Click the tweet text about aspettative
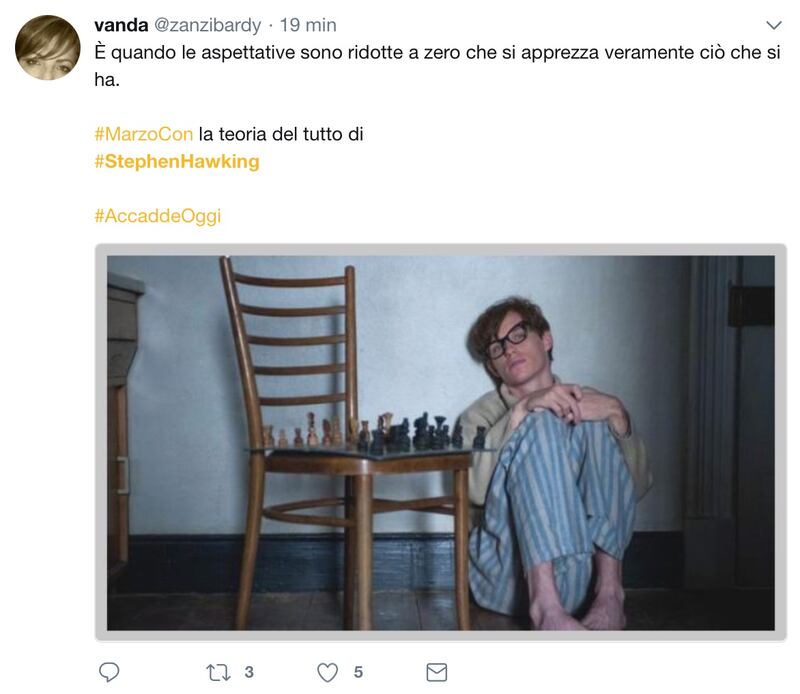 click(437, 66)
